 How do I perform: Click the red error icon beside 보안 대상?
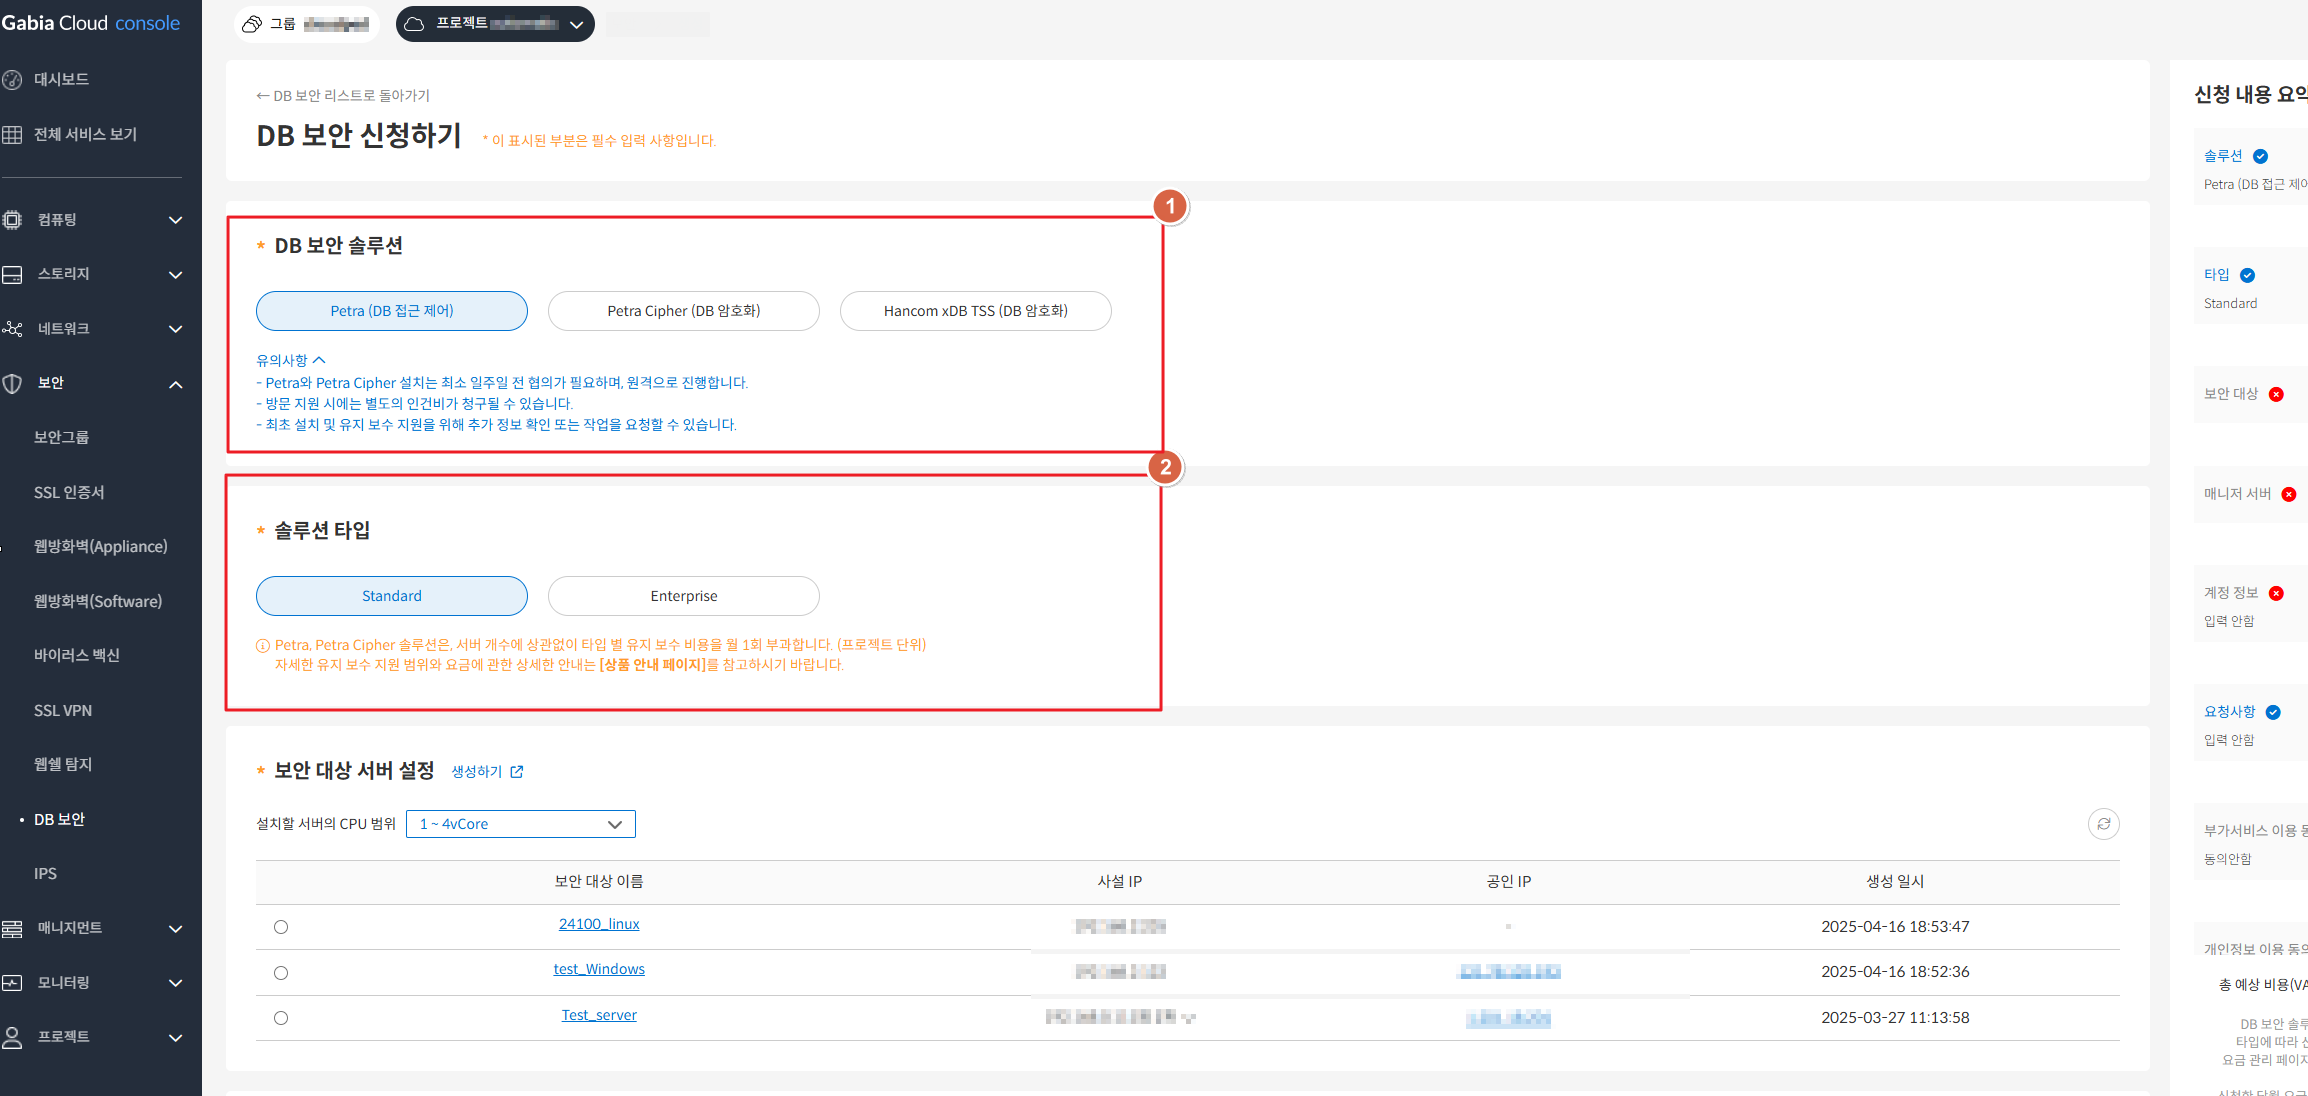[2276, 394]
